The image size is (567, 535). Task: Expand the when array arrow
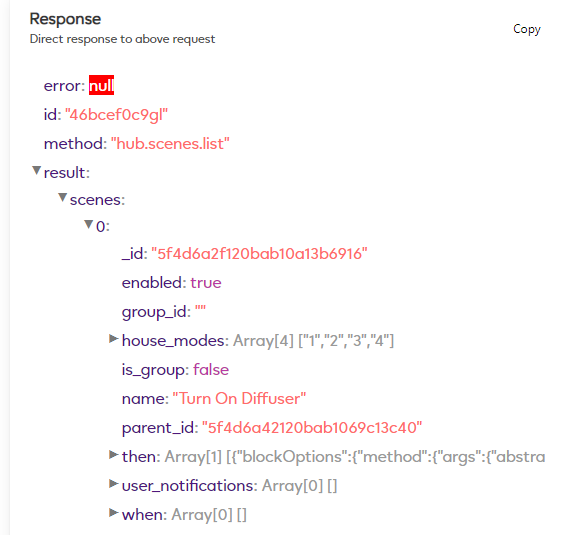tap(114, 513)
